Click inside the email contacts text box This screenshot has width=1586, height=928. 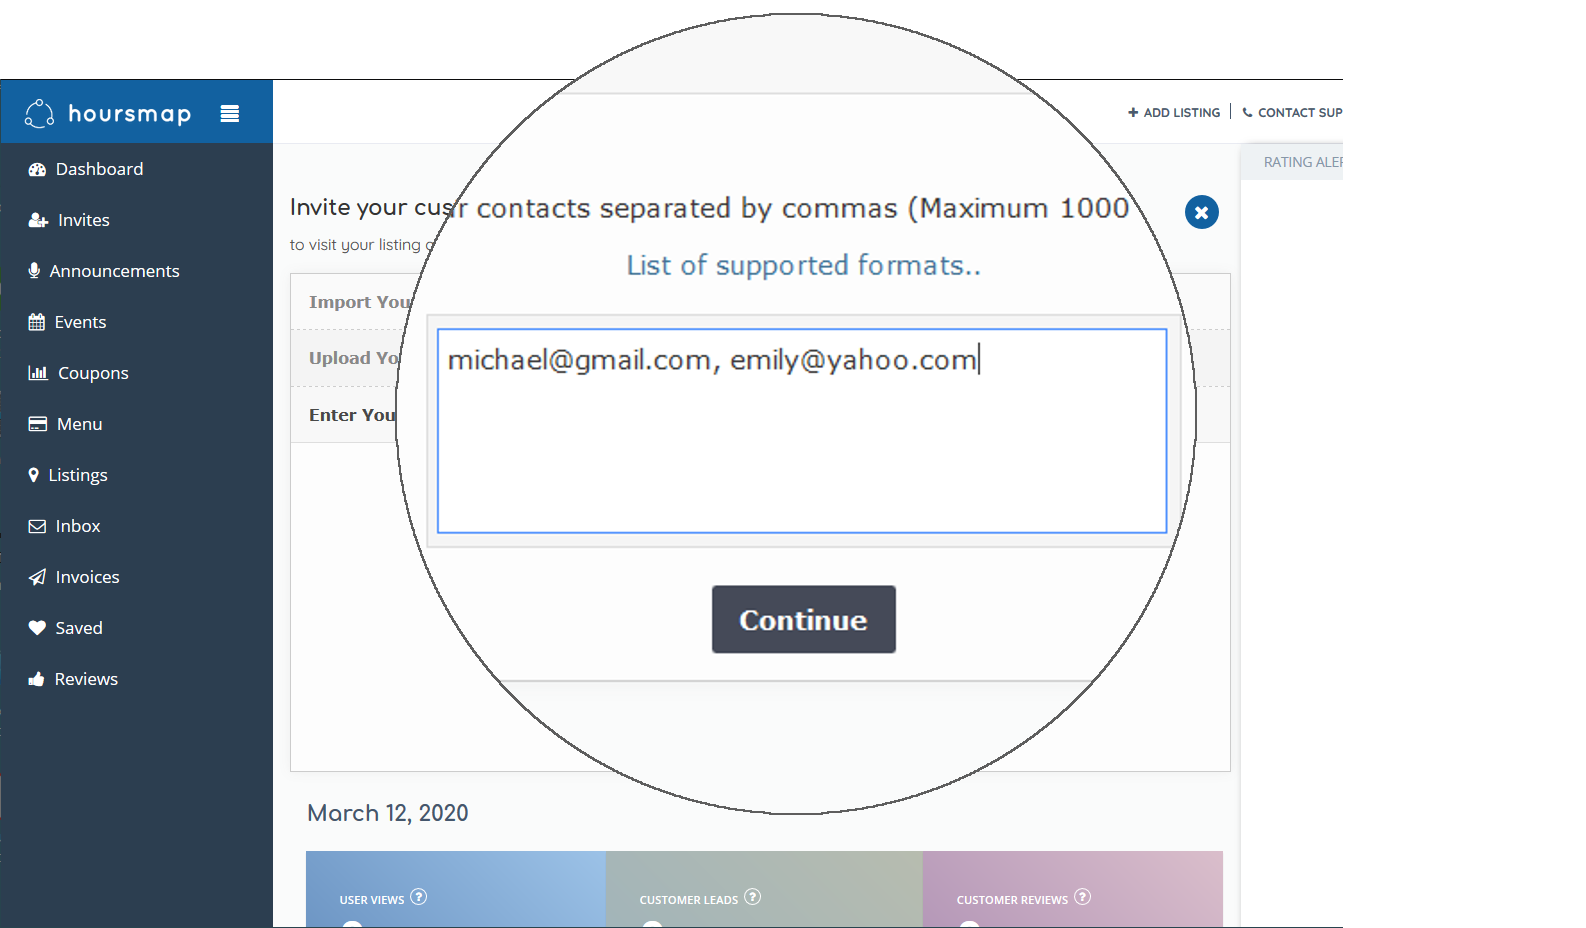click(x=802, y=431)
